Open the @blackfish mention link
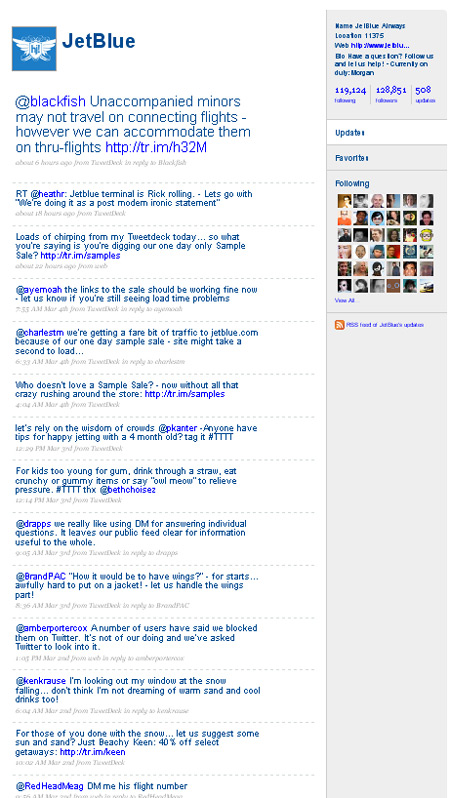The height and width of the screenshot is (798, 450). tap(50, 102)
